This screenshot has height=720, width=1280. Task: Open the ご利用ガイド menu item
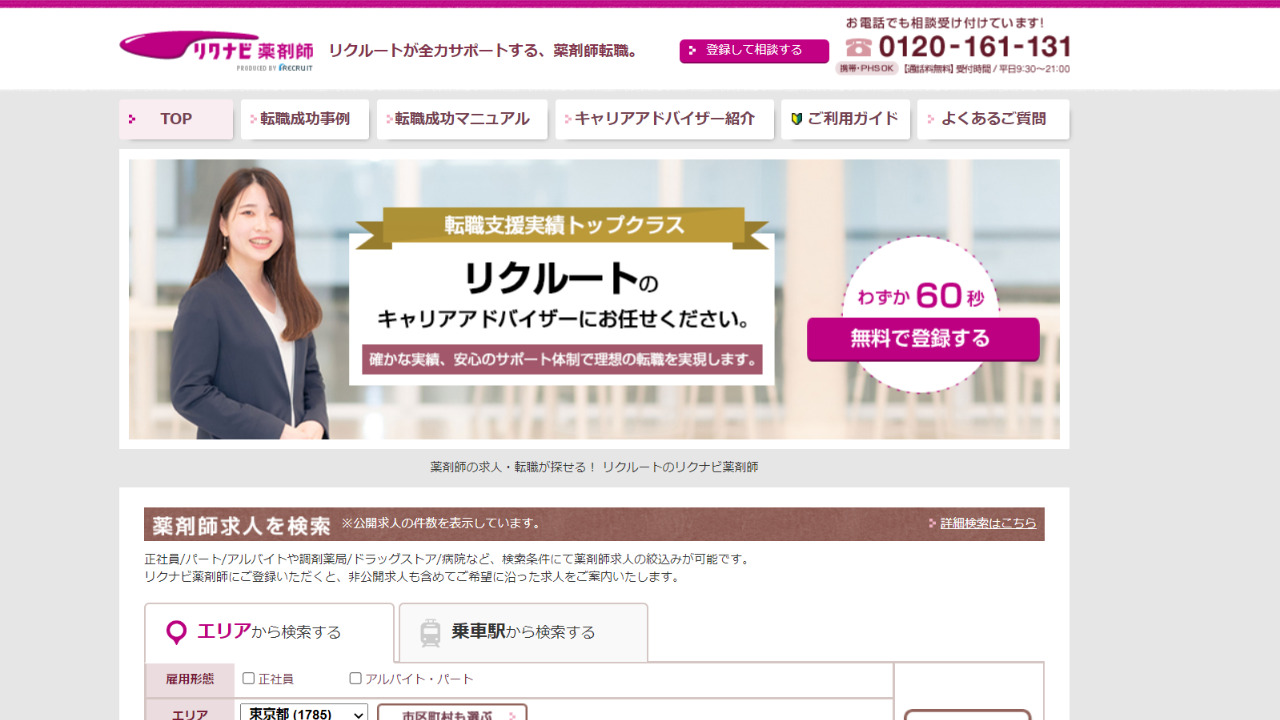846,119
